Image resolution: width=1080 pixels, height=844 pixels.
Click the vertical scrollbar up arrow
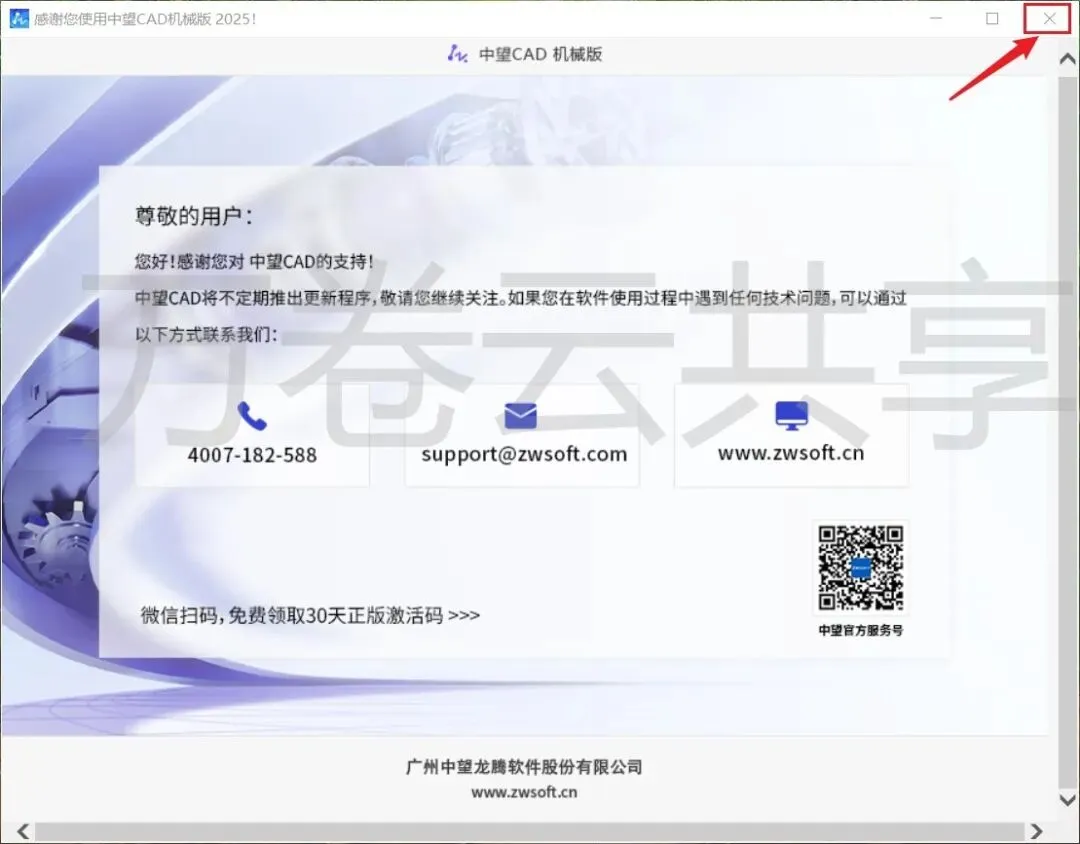tap(1068, 59)
